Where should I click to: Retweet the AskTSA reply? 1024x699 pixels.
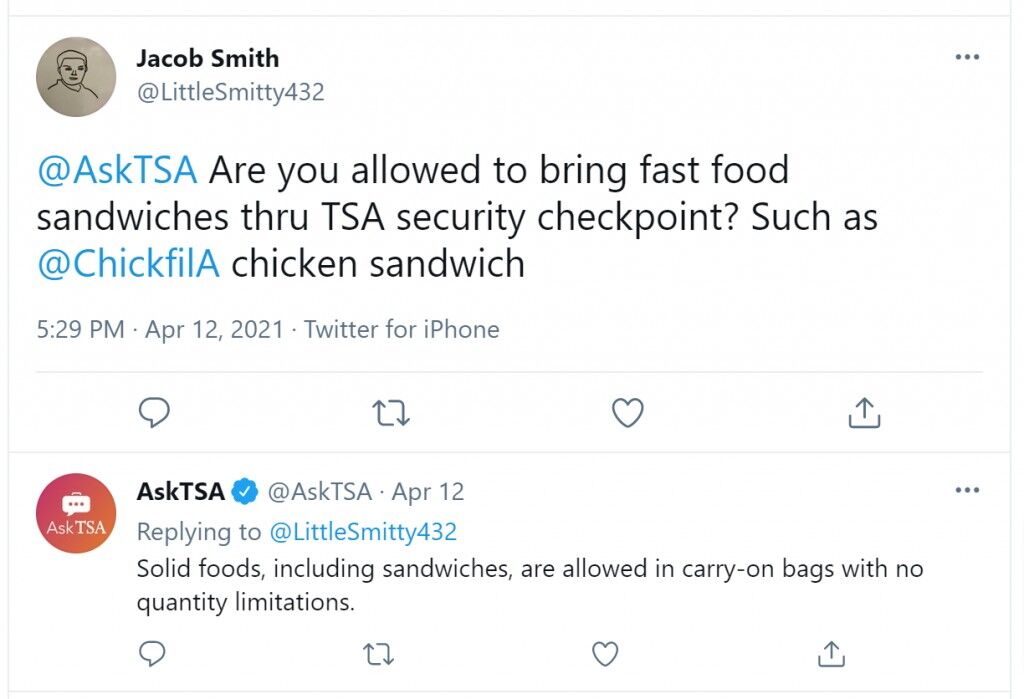click(378, 654)
